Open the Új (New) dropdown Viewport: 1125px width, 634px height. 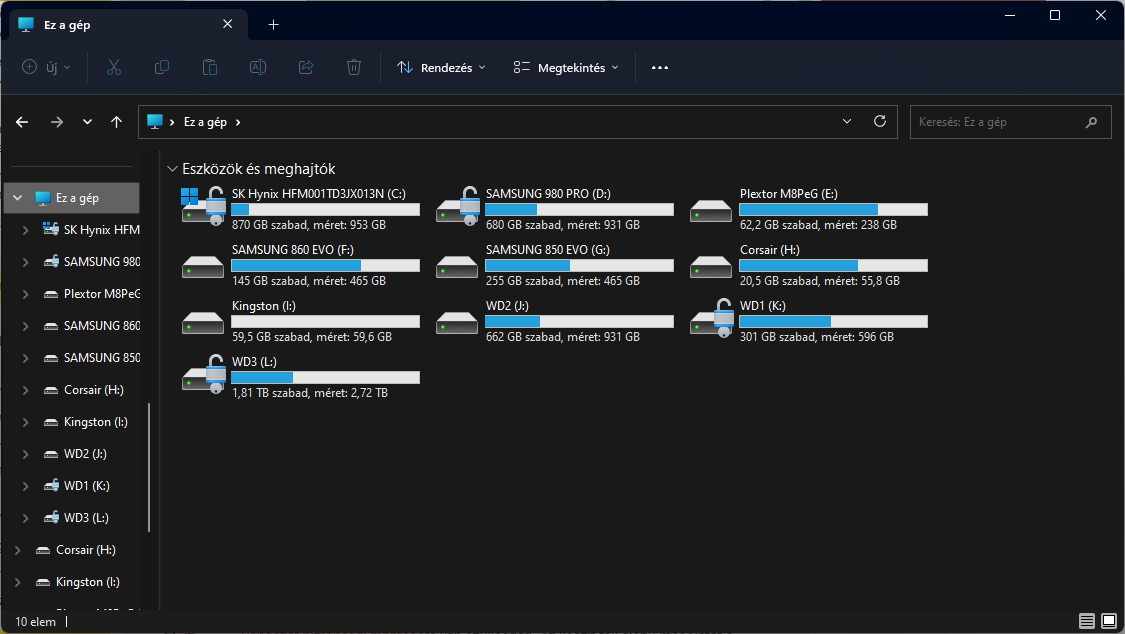pyautogui.click(x=47, y=67)
